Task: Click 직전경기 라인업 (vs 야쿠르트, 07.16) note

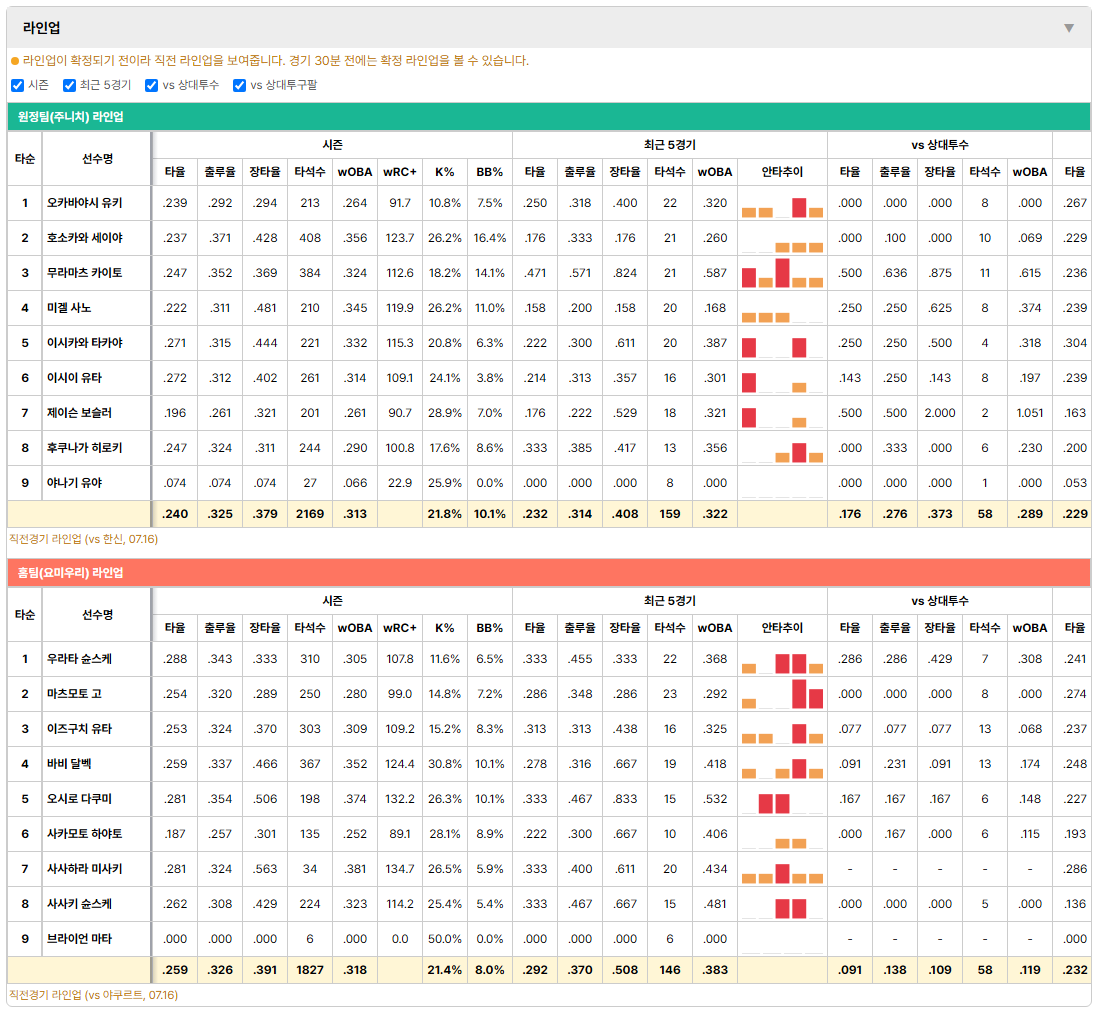Action: (x=93, y=995)
